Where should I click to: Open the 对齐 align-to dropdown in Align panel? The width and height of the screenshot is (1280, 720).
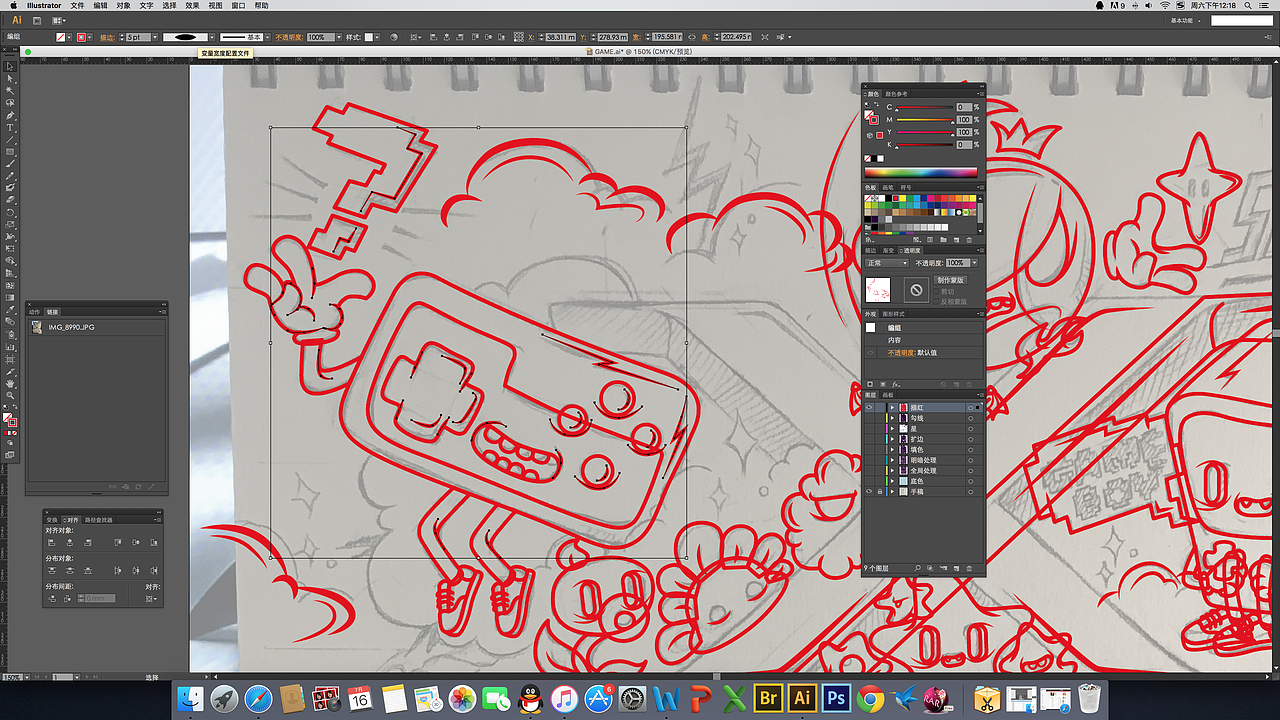tap(151, 598)
